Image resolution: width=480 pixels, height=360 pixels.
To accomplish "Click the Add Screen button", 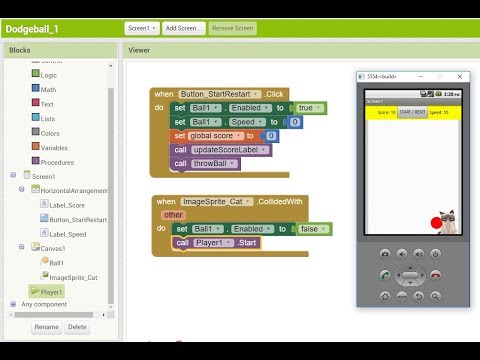I will (184, 28).
